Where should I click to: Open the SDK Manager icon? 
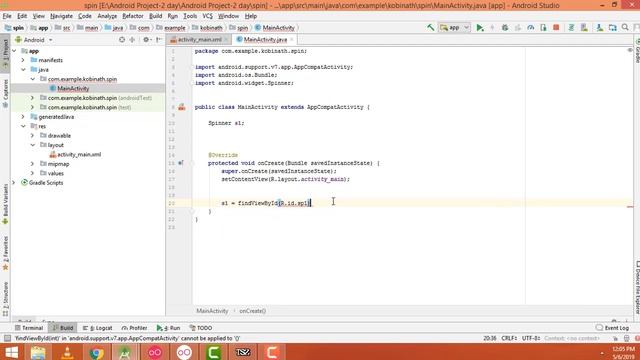tap(600, 28)
